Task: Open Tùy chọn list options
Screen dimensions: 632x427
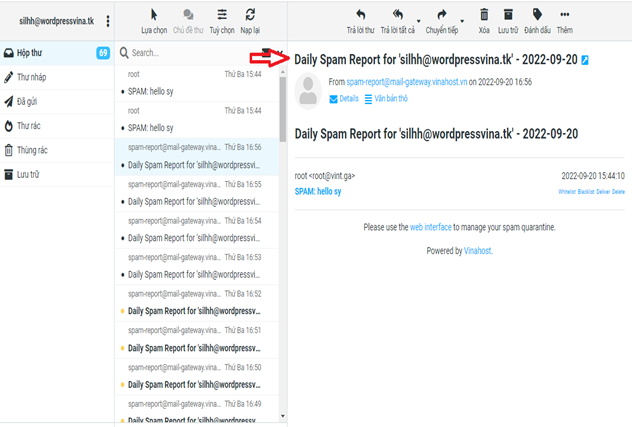Action: pos(222,15)
